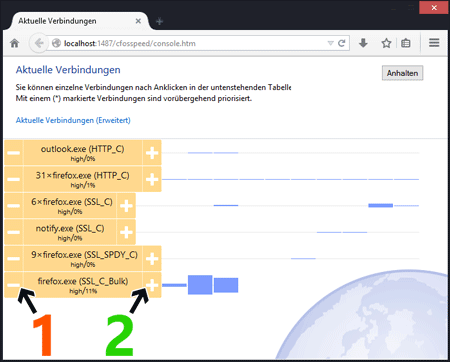Close the browser window
This screenshot has width=450, height=362.
[434, 8]
